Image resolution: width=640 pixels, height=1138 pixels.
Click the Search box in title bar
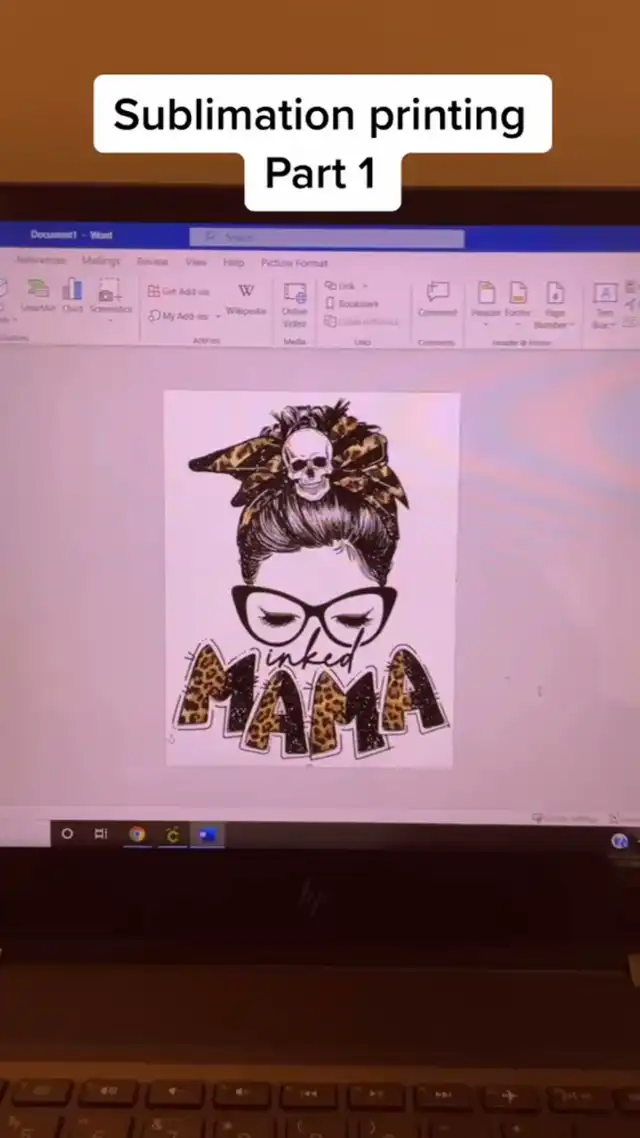[x=326, y=237]
